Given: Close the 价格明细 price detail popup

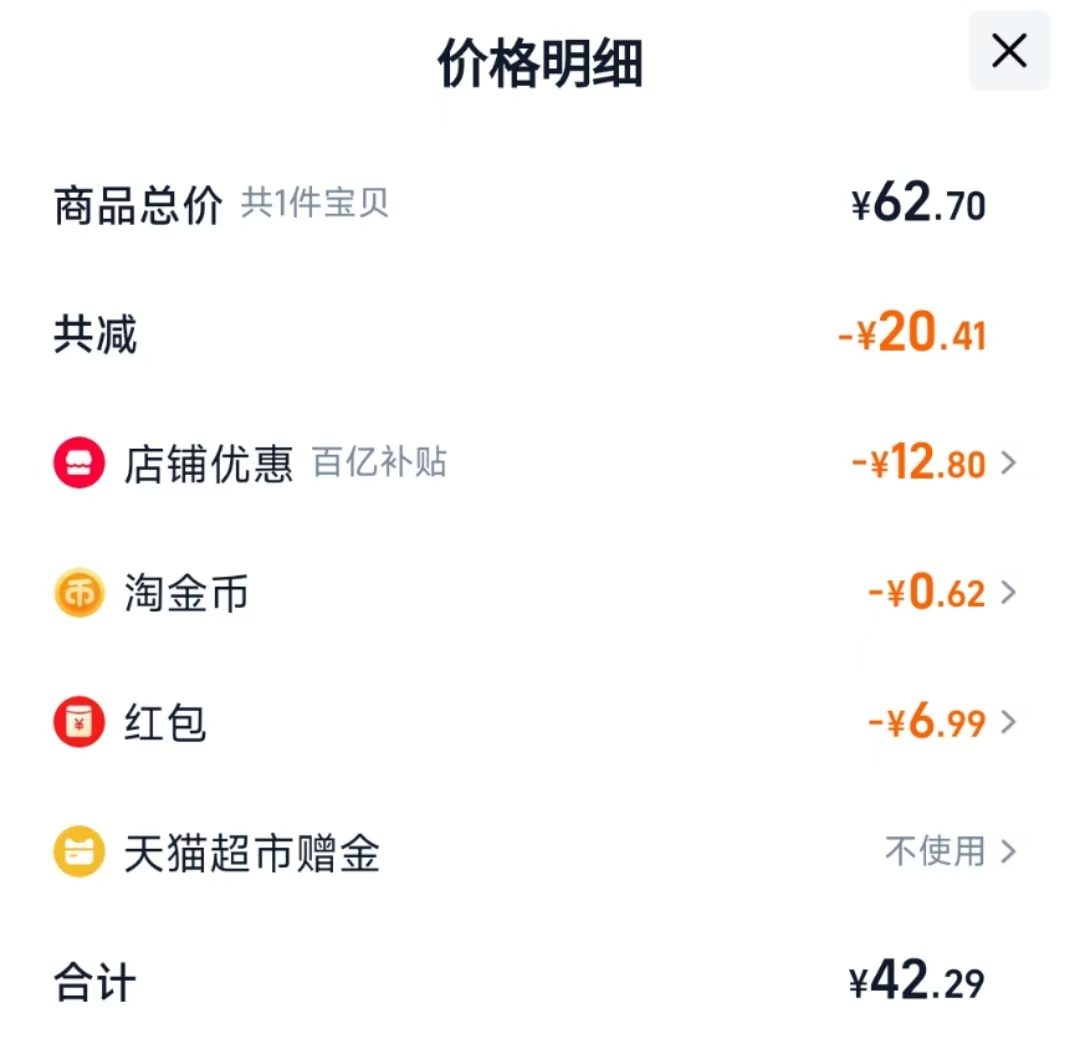Looking at the screenshot, I should click(x=1008, y=51).
